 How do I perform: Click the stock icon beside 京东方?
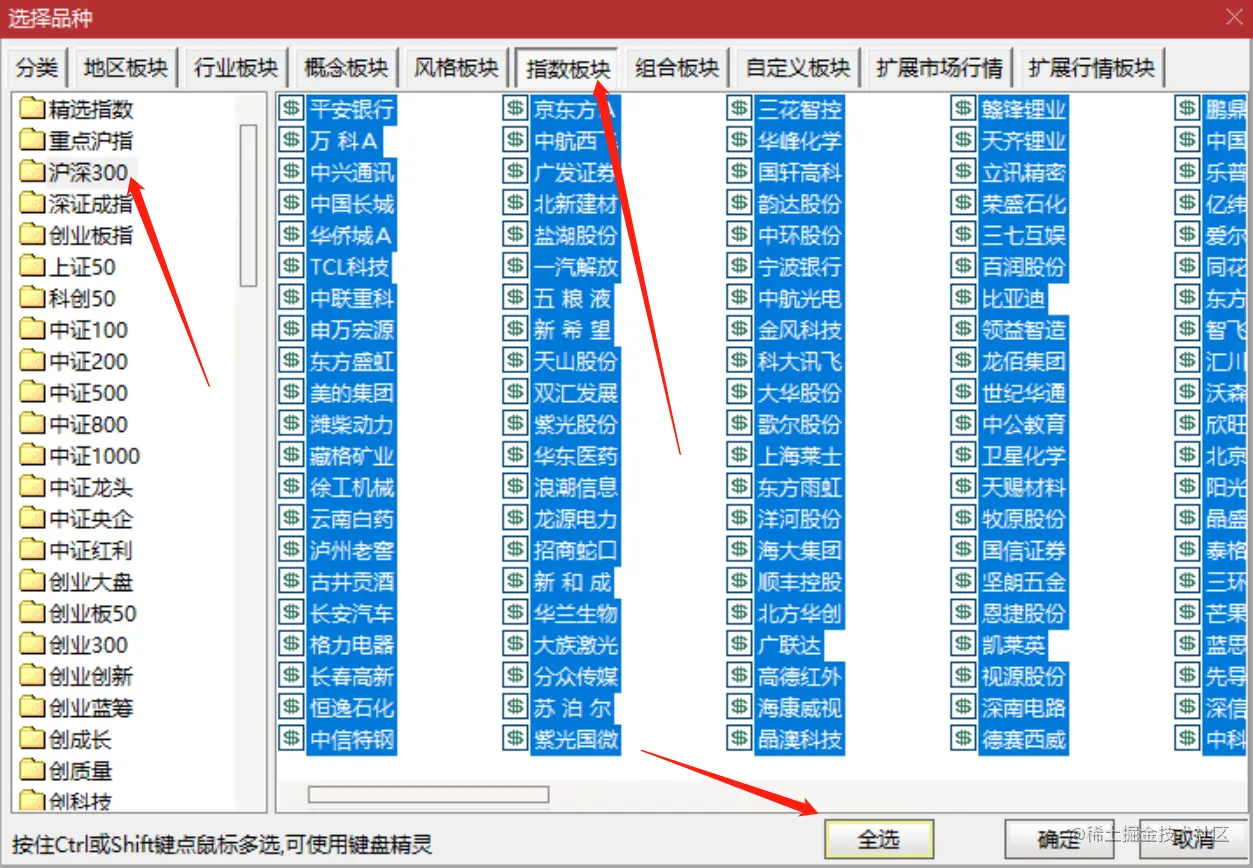(515, 109)
